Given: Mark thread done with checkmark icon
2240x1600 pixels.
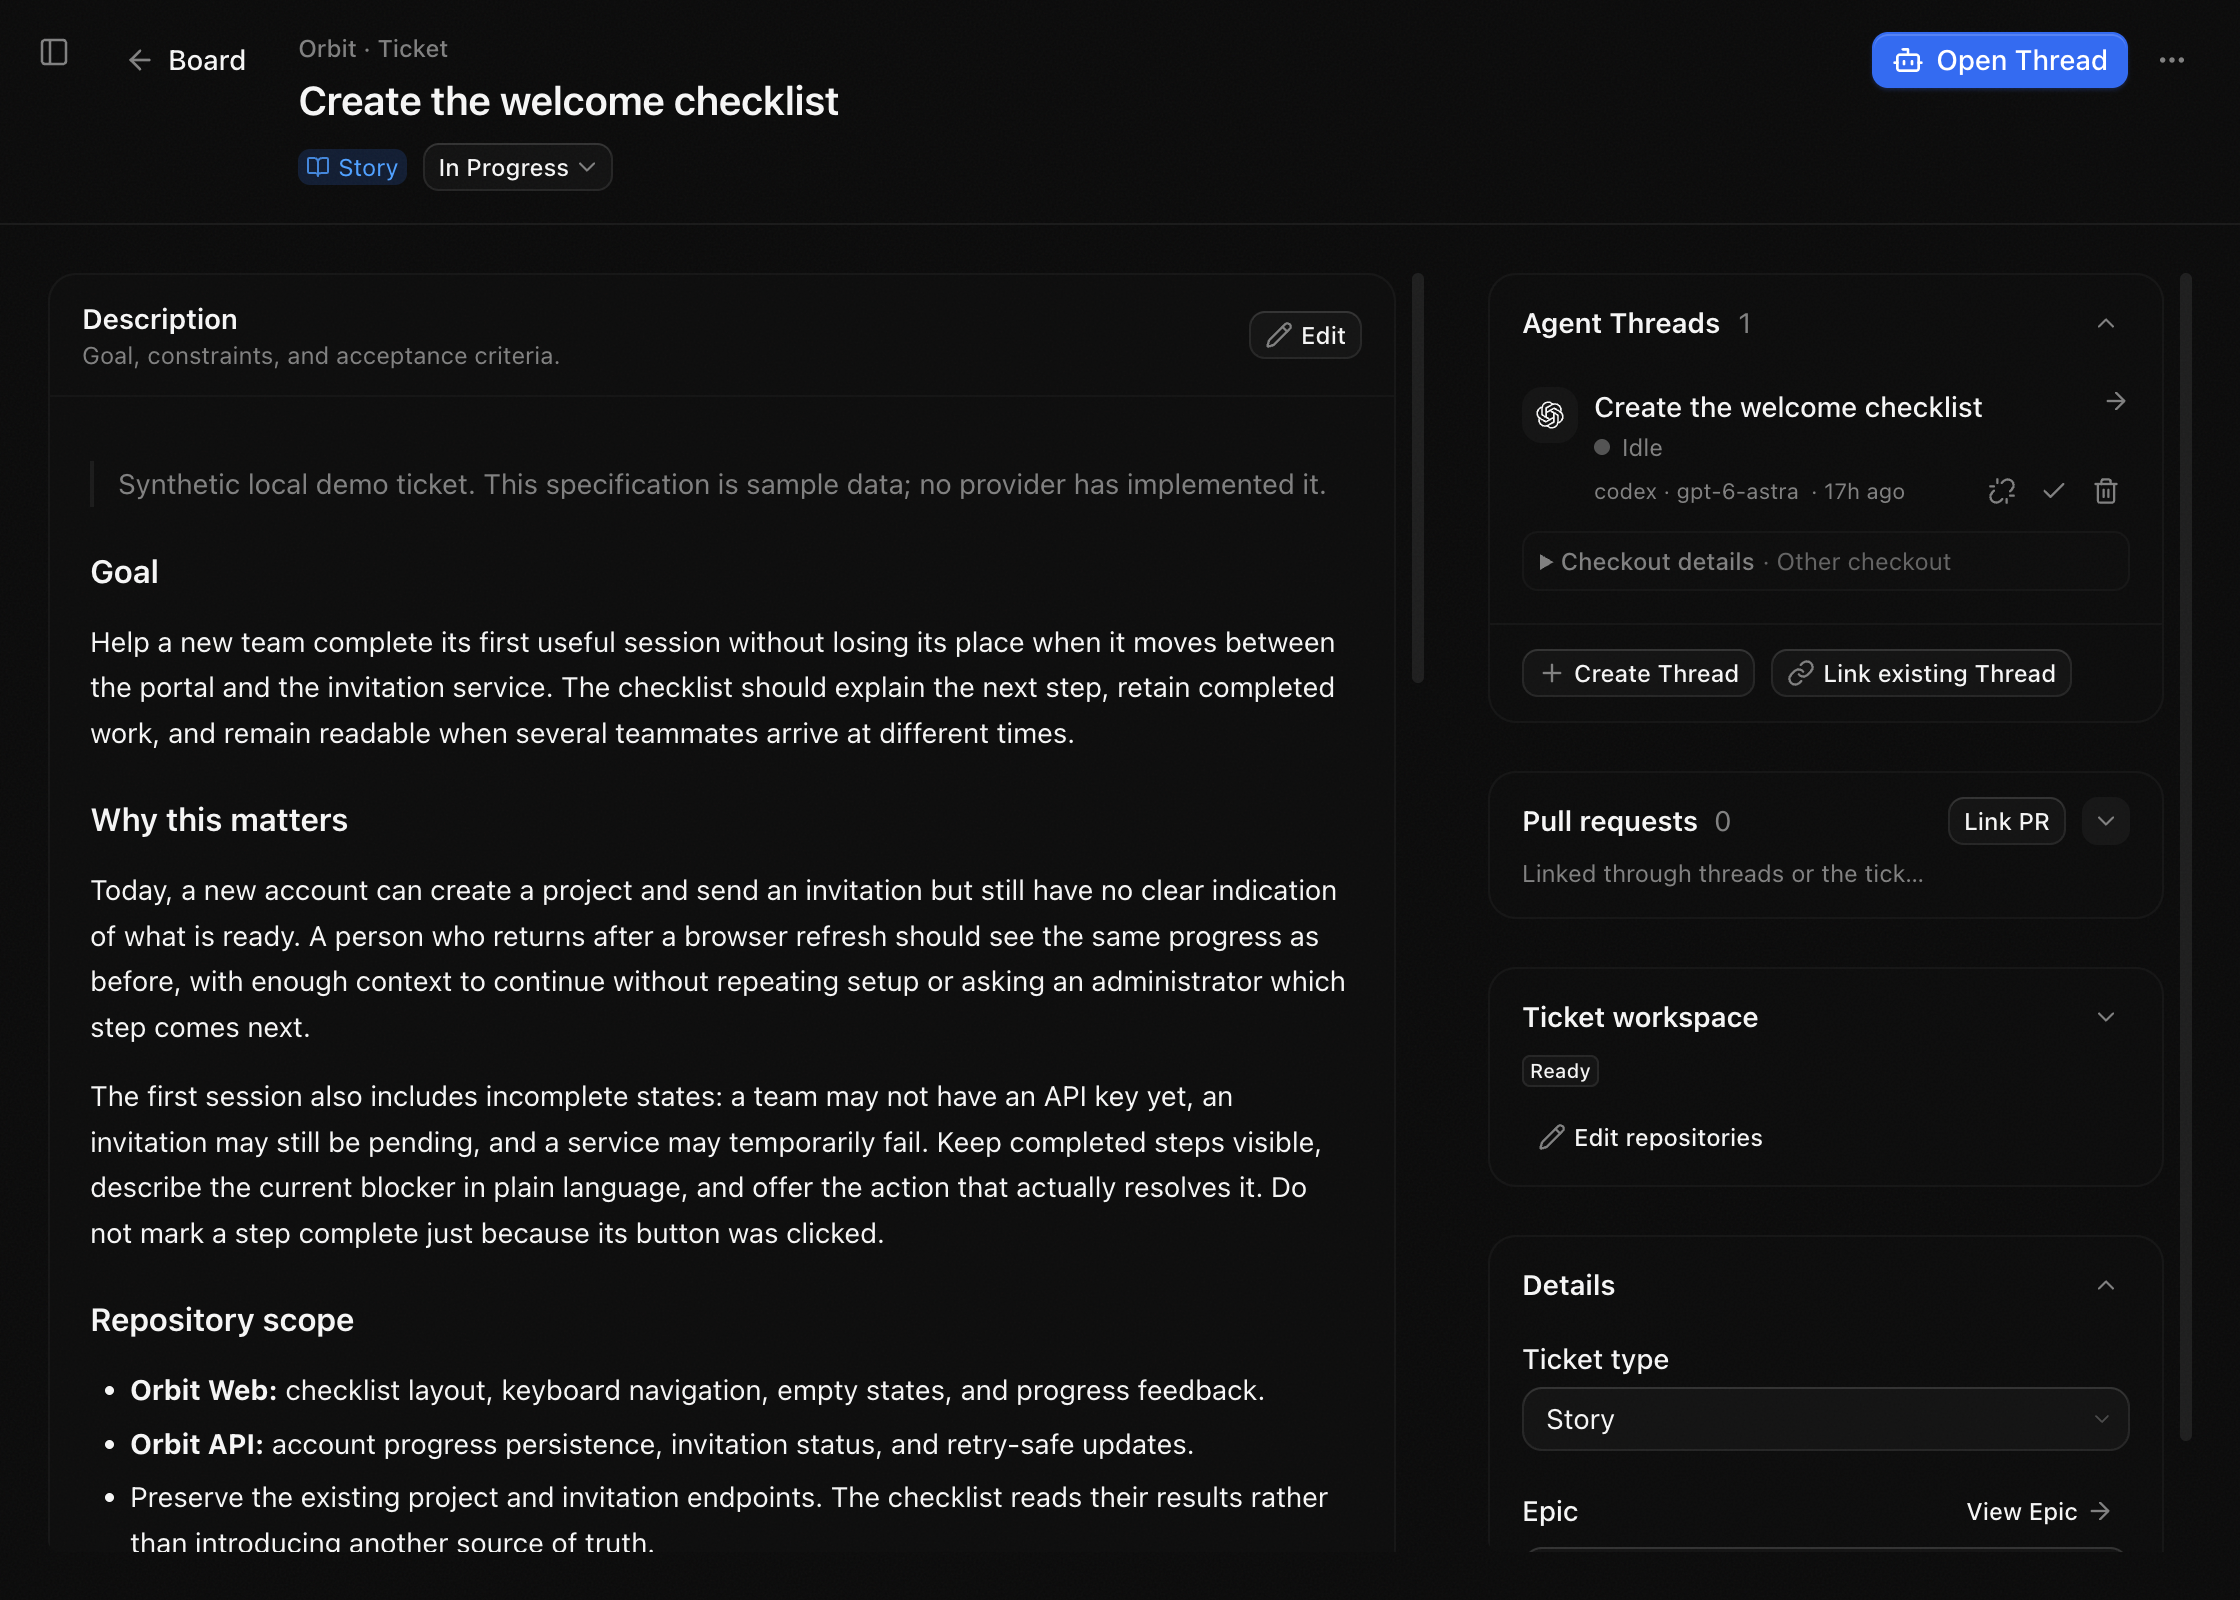Looking at the screenshot, I should (2054, 491).
